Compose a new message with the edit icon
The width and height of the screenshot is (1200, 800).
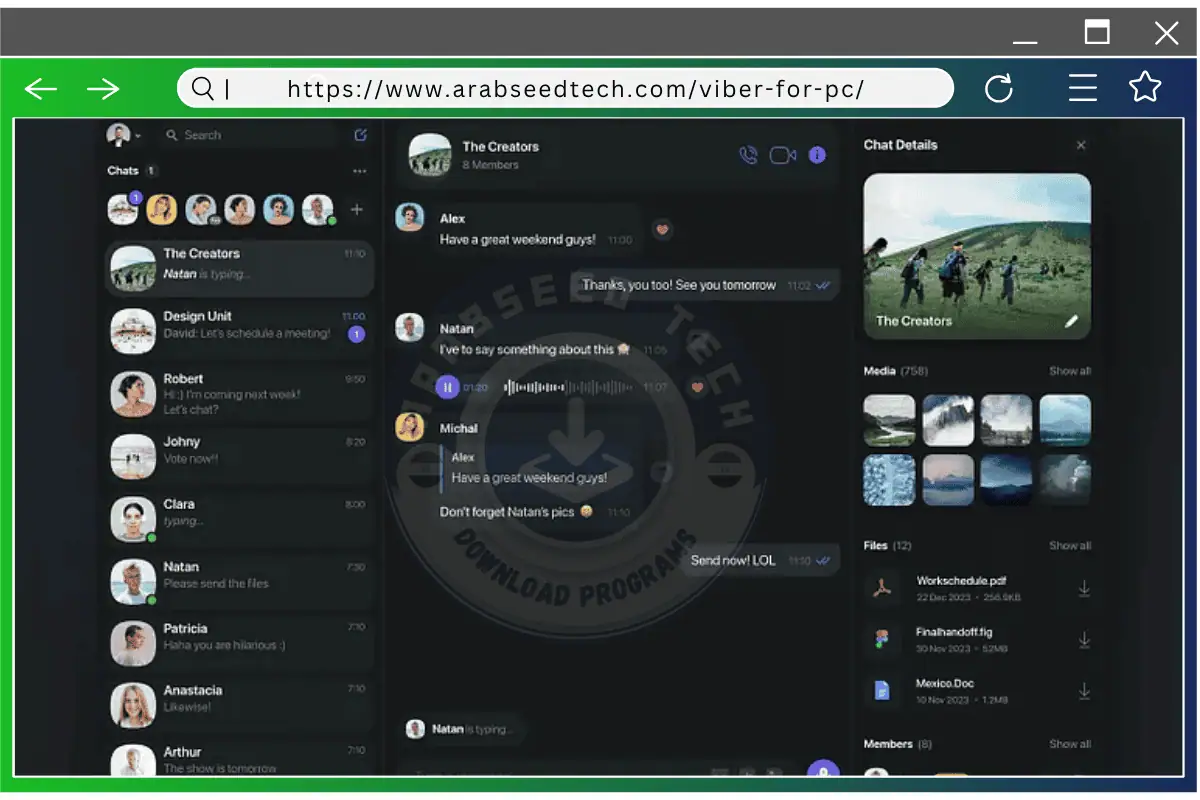click(x=361, y=135)
